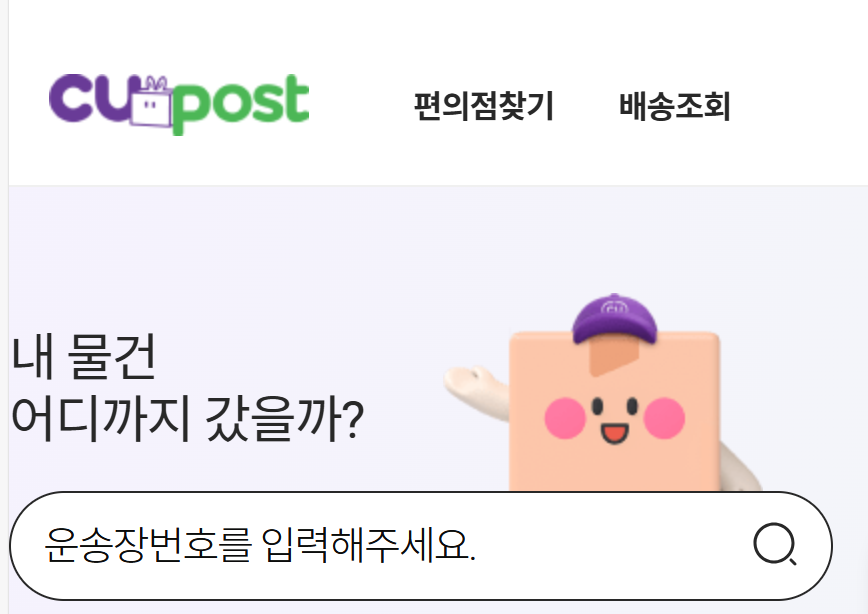Click the box mascot's orange body
Screen dimensions: 868x614
(x=614, y=412)
